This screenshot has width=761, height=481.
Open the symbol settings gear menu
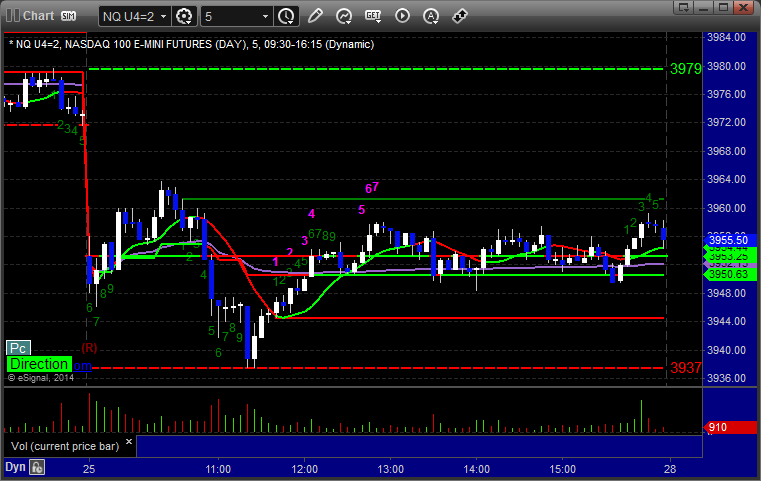[x=184, y=17]
